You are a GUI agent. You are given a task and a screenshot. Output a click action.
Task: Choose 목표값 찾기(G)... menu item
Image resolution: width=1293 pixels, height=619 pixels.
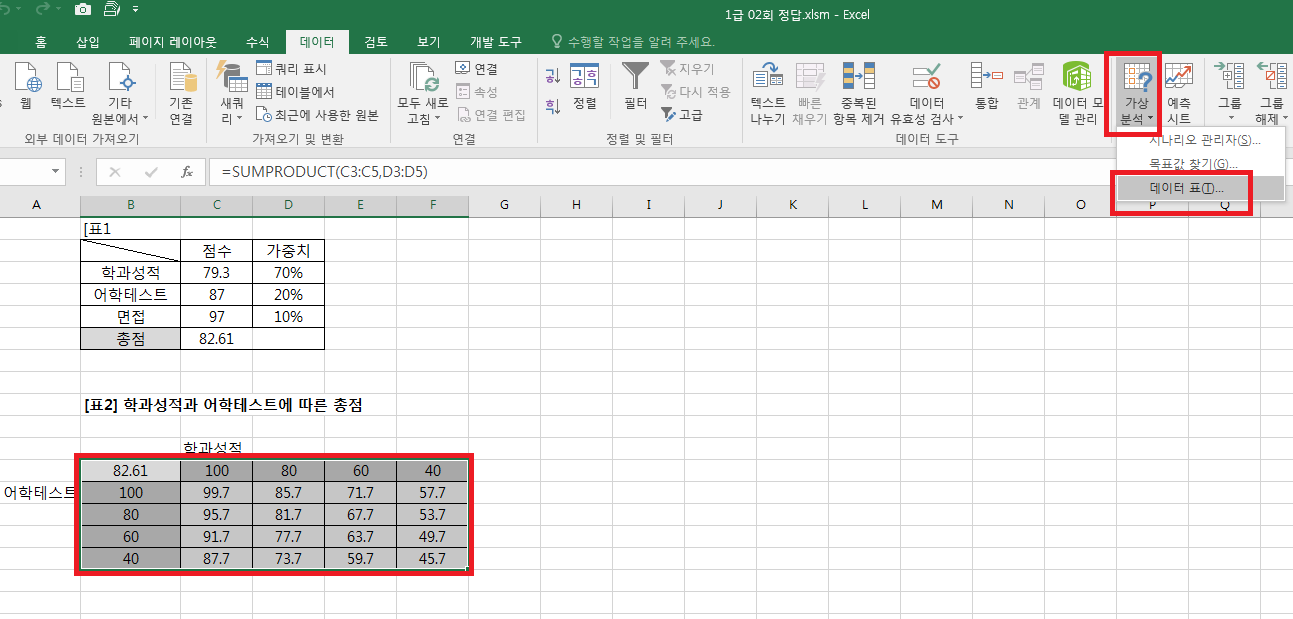1193,163
